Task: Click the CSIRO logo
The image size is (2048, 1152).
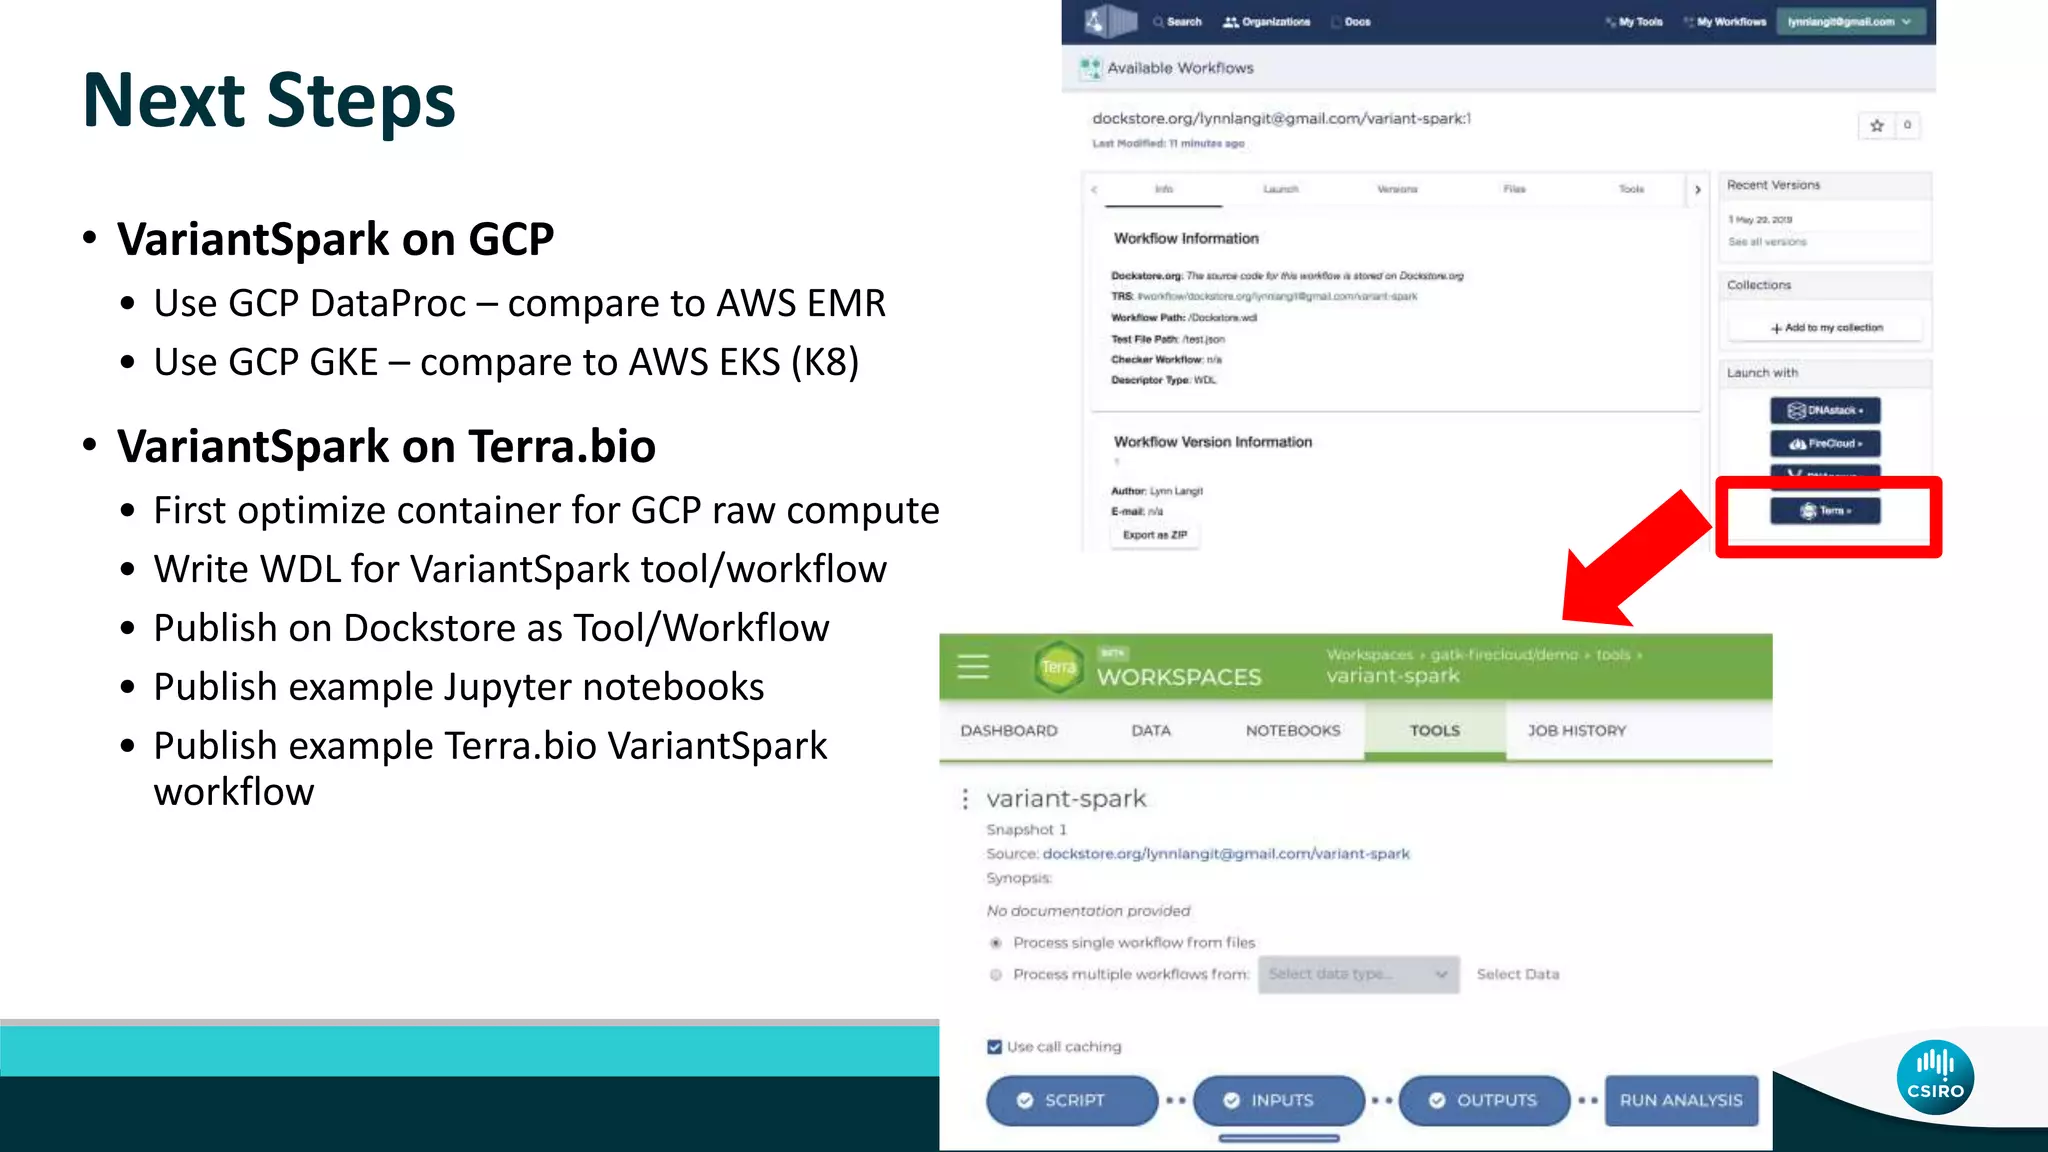Action: (x=1935, y=1077)
